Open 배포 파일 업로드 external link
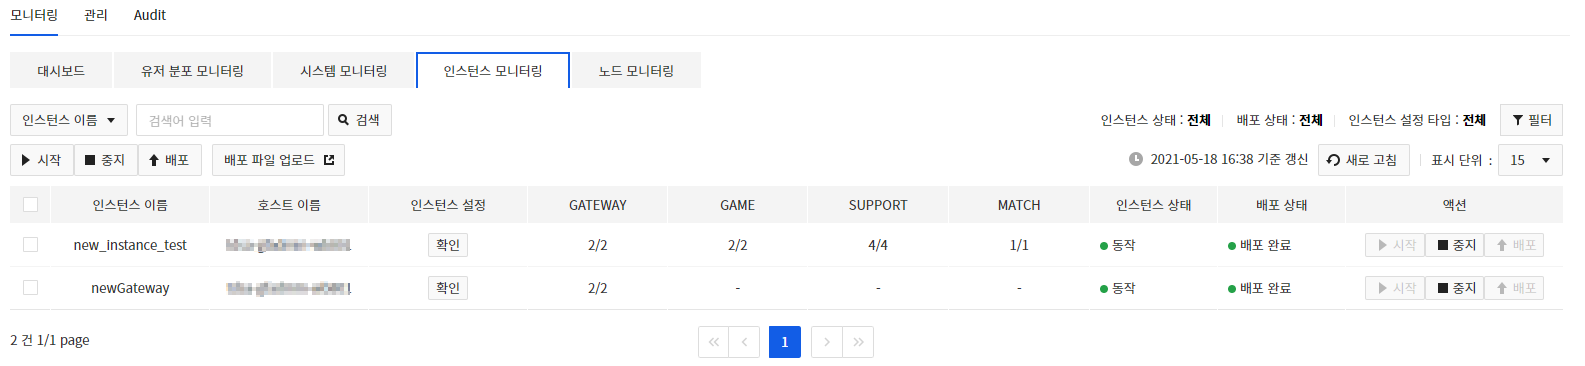Screen dimensions: 1585x366 [278, 160]
